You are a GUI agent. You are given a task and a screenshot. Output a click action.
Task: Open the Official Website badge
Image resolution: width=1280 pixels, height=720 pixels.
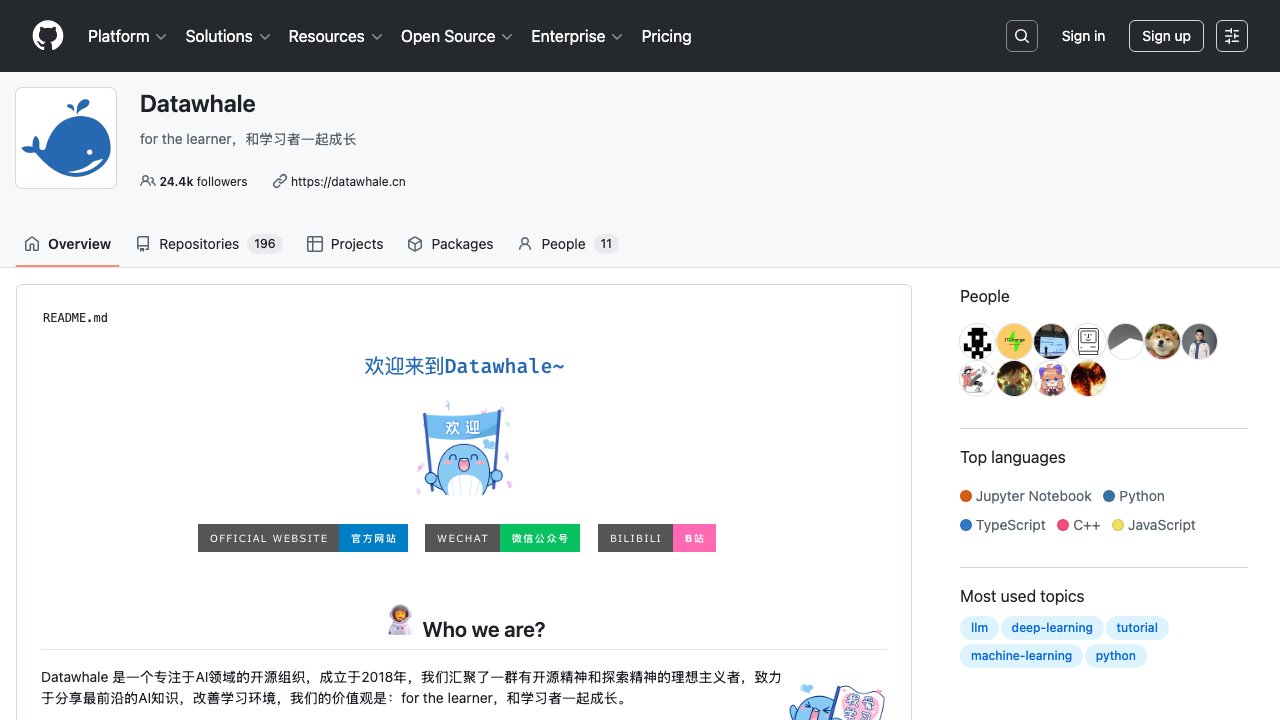point(302,538)
